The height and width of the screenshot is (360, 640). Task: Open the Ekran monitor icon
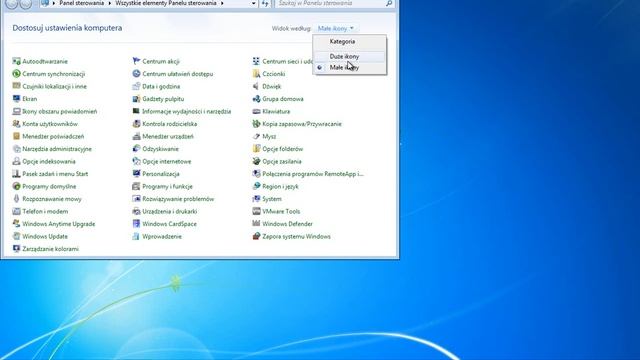16,99
